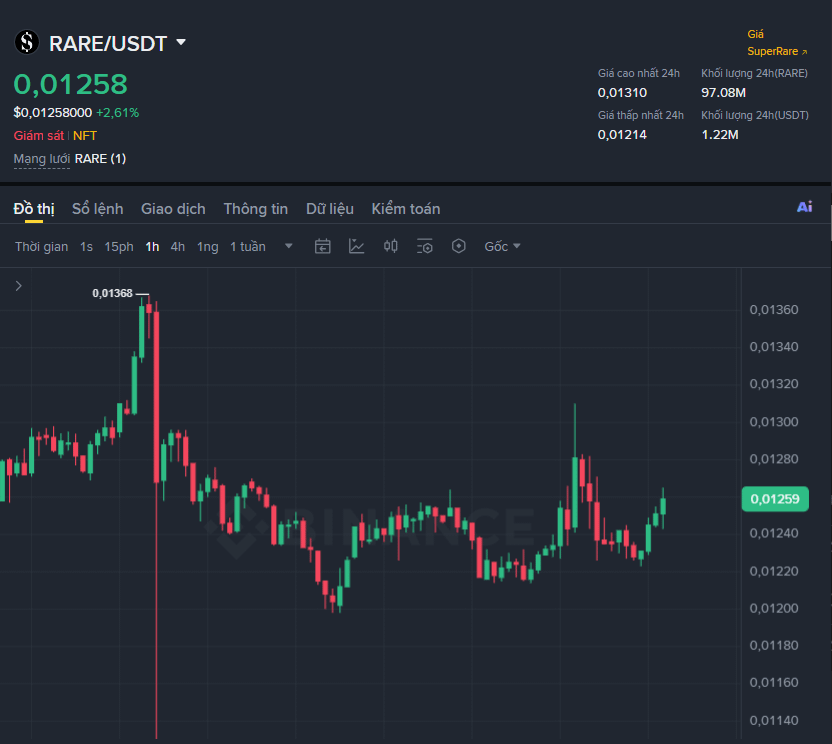Click the Giám sát tag
832x744 pixels.
point(39,135)
